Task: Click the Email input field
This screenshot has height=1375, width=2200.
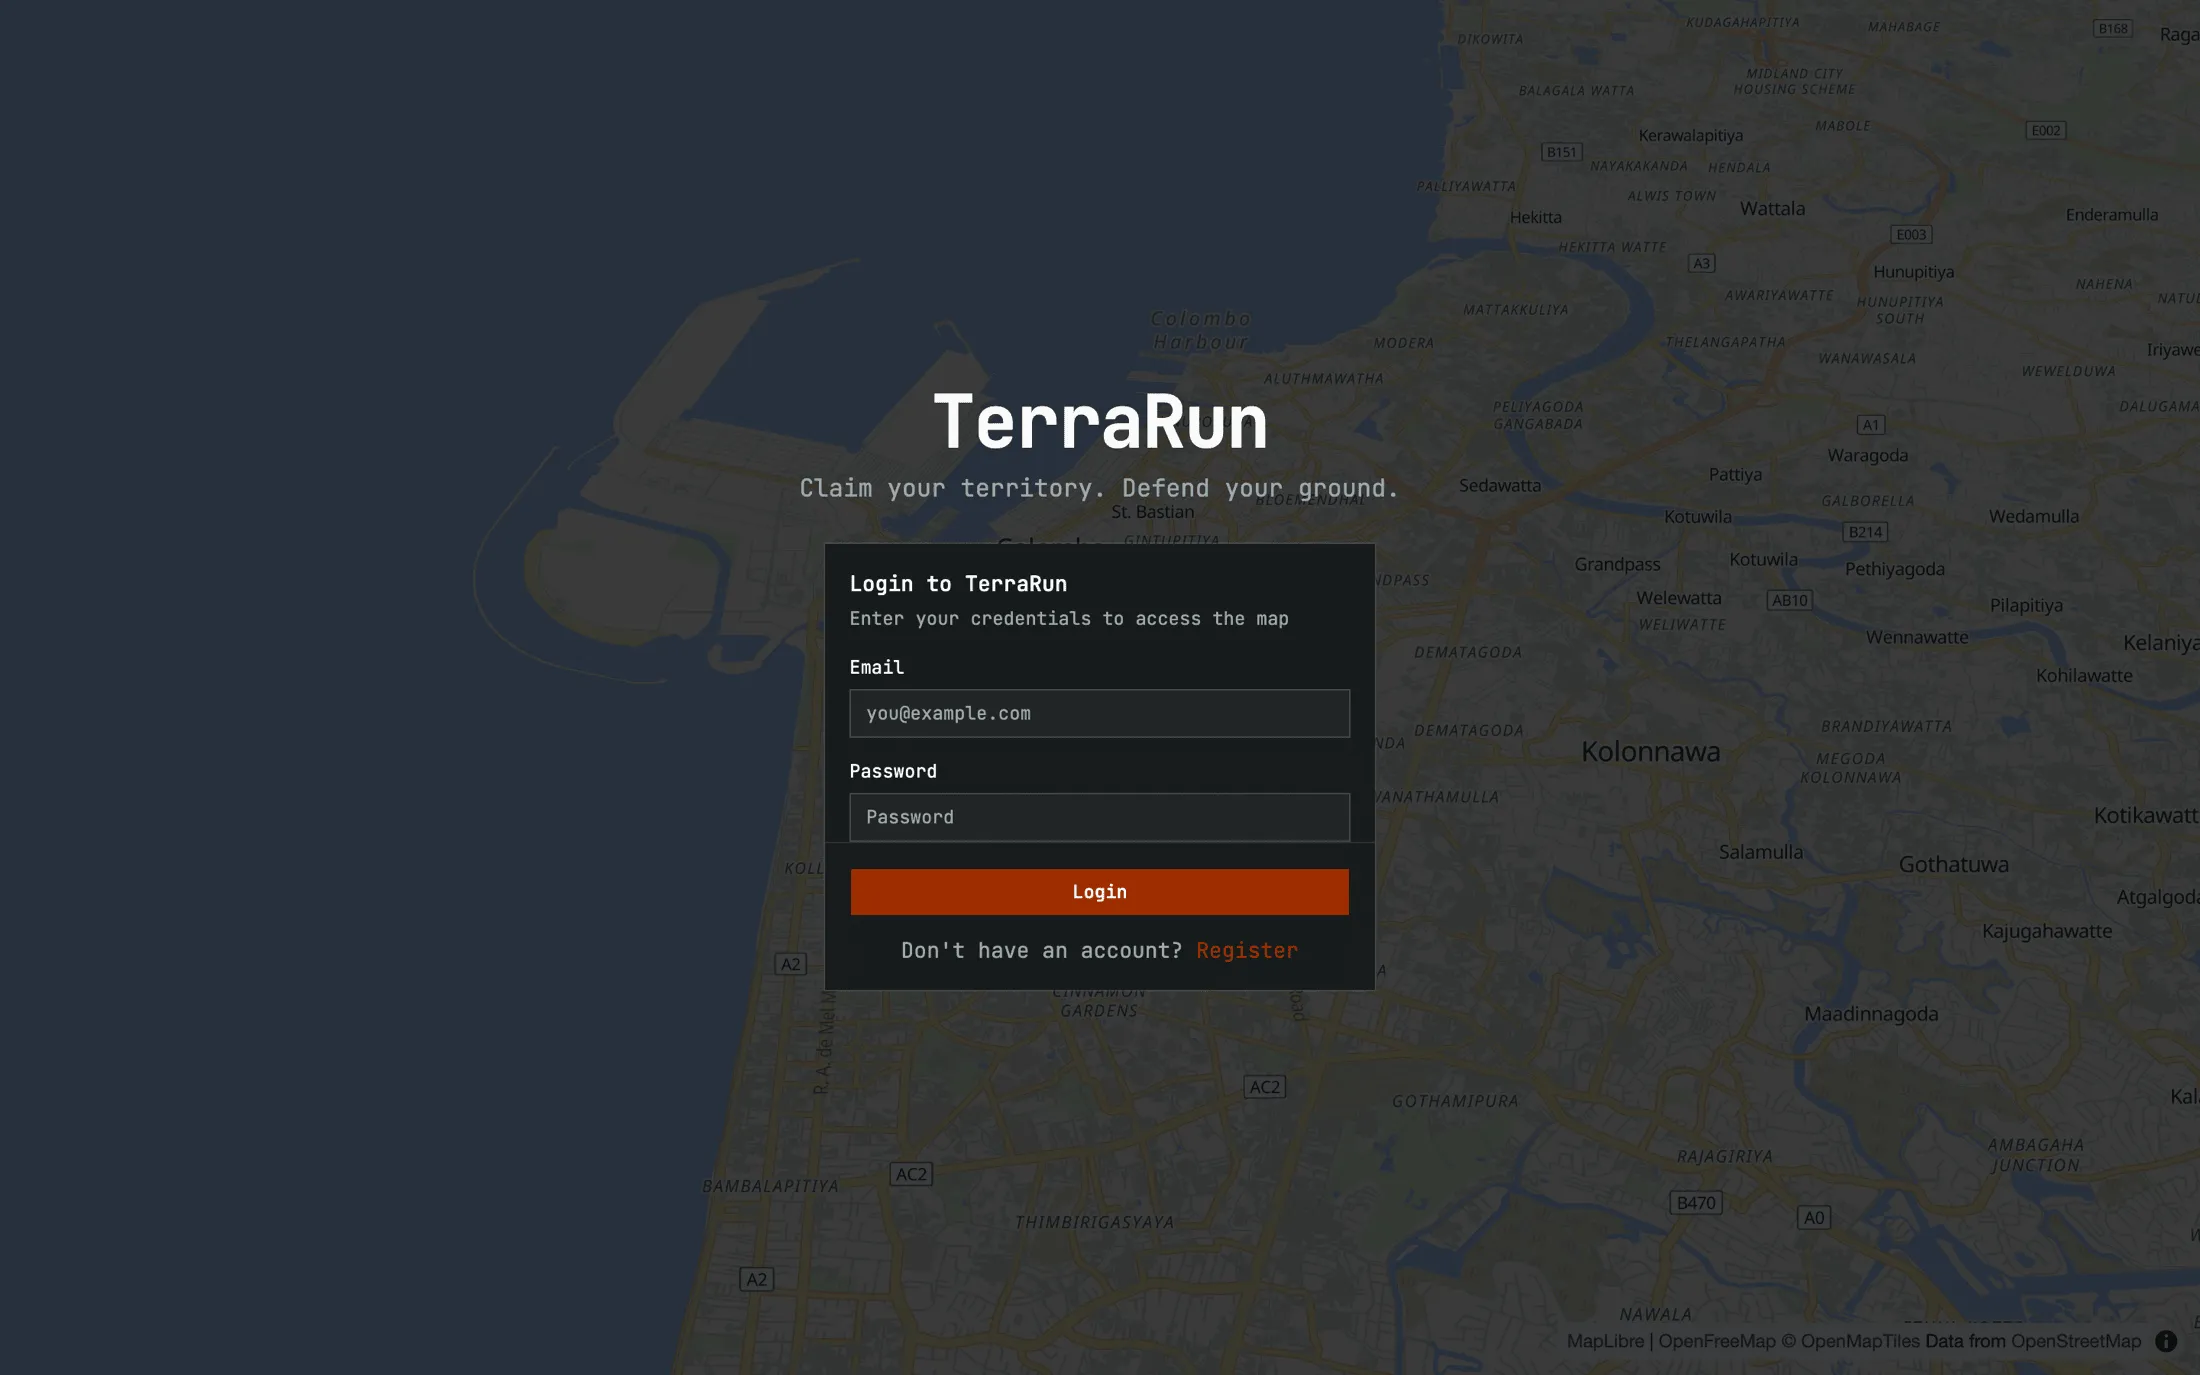Action: click(x=1099, y=713)
